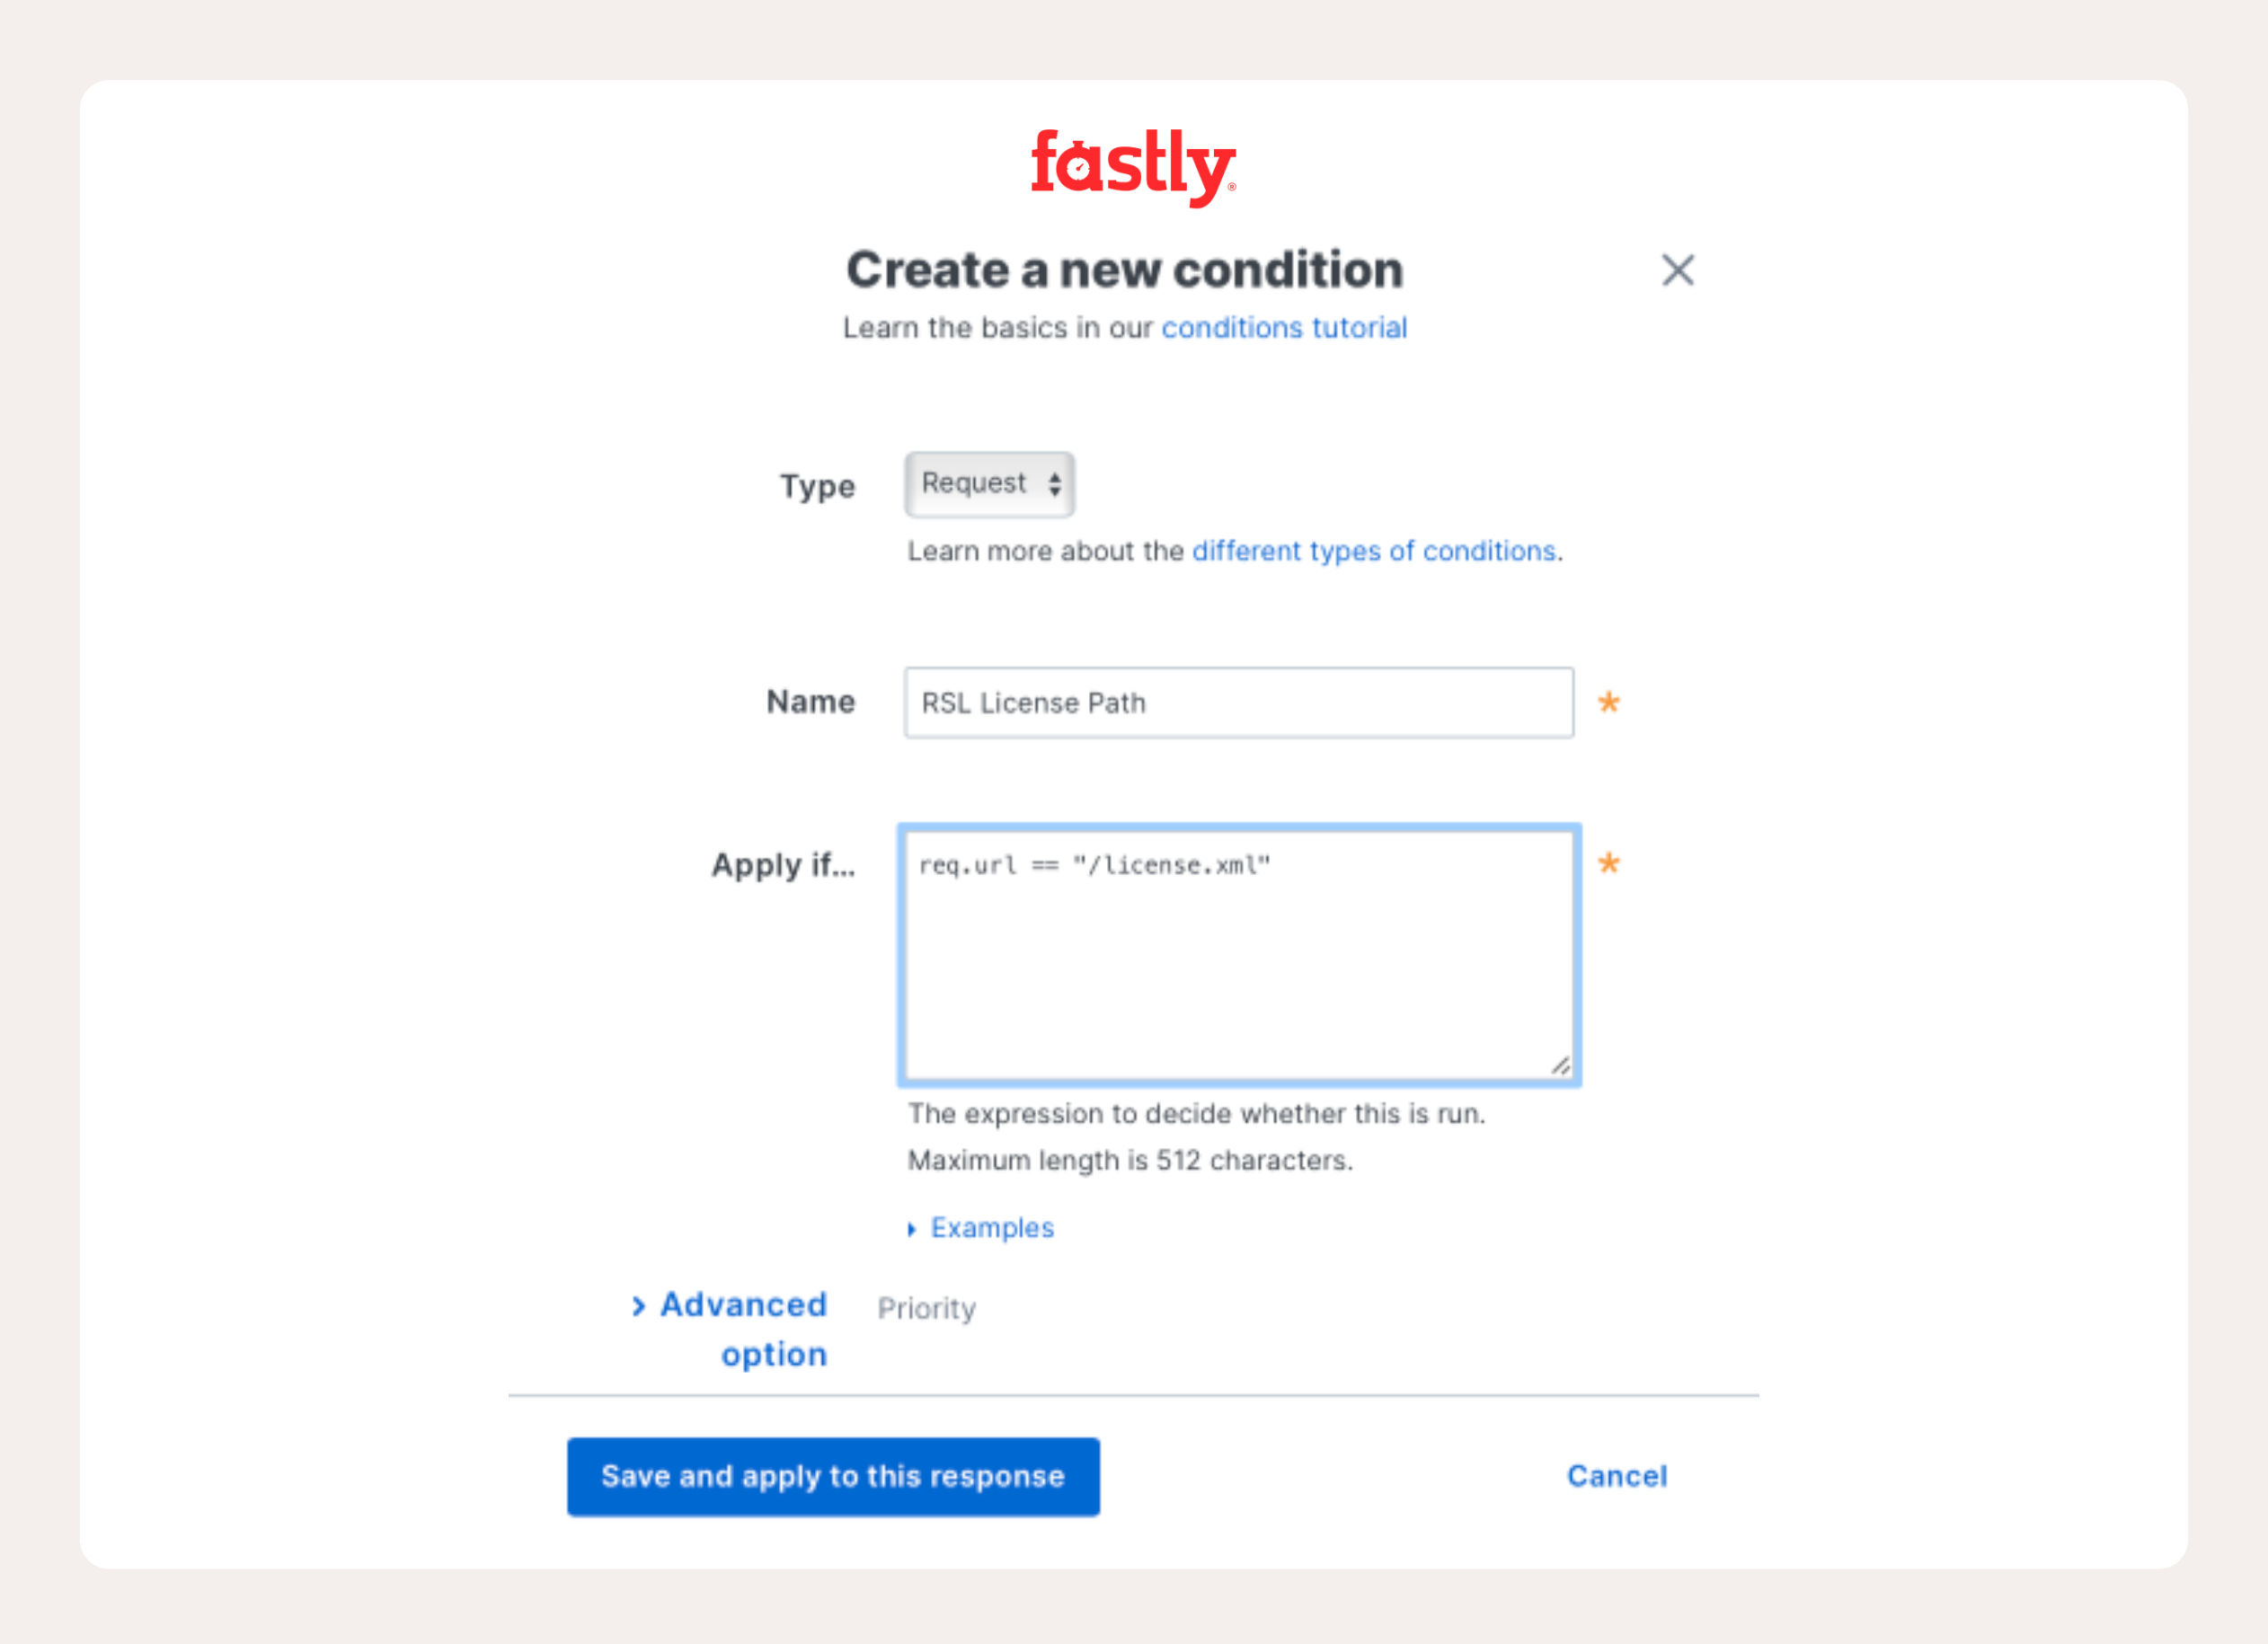
Task: Click the Fastly logo
Action: 1133,162
